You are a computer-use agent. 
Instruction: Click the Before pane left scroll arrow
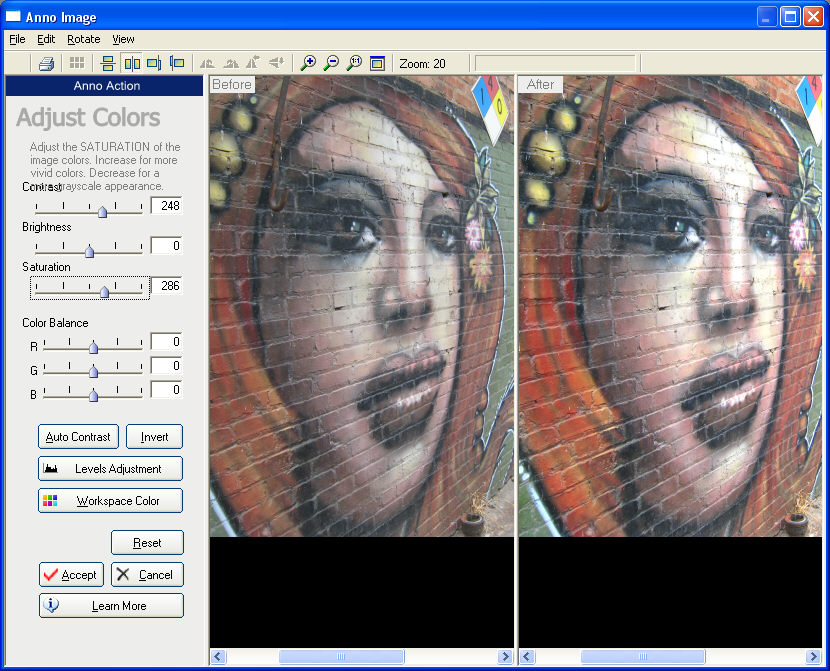pyautogui.click(x=218, y=657)
